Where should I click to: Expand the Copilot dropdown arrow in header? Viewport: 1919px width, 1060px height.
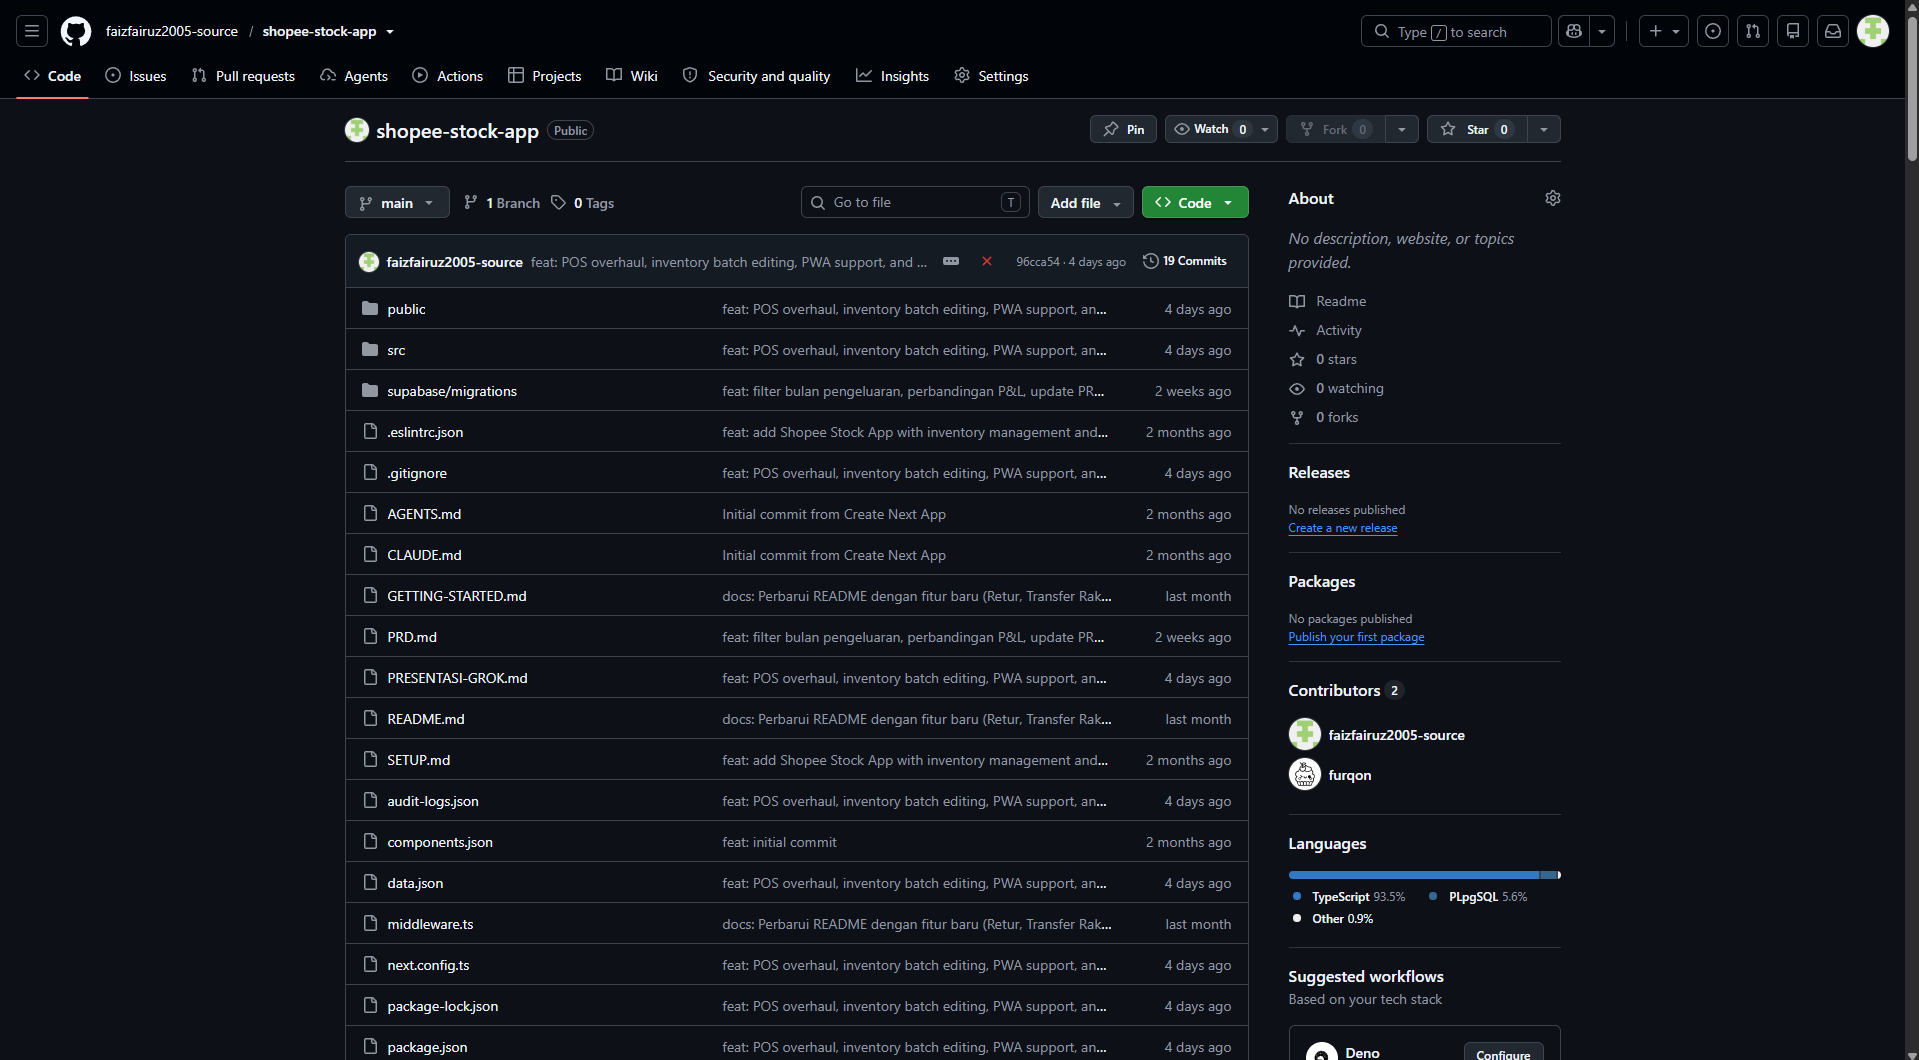click(x=1602, y=32)
